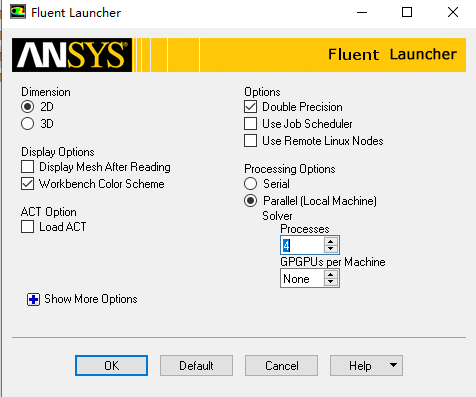Screen dimensions: 476x397
Task: Choose Serial processing option
Action: 250,184
